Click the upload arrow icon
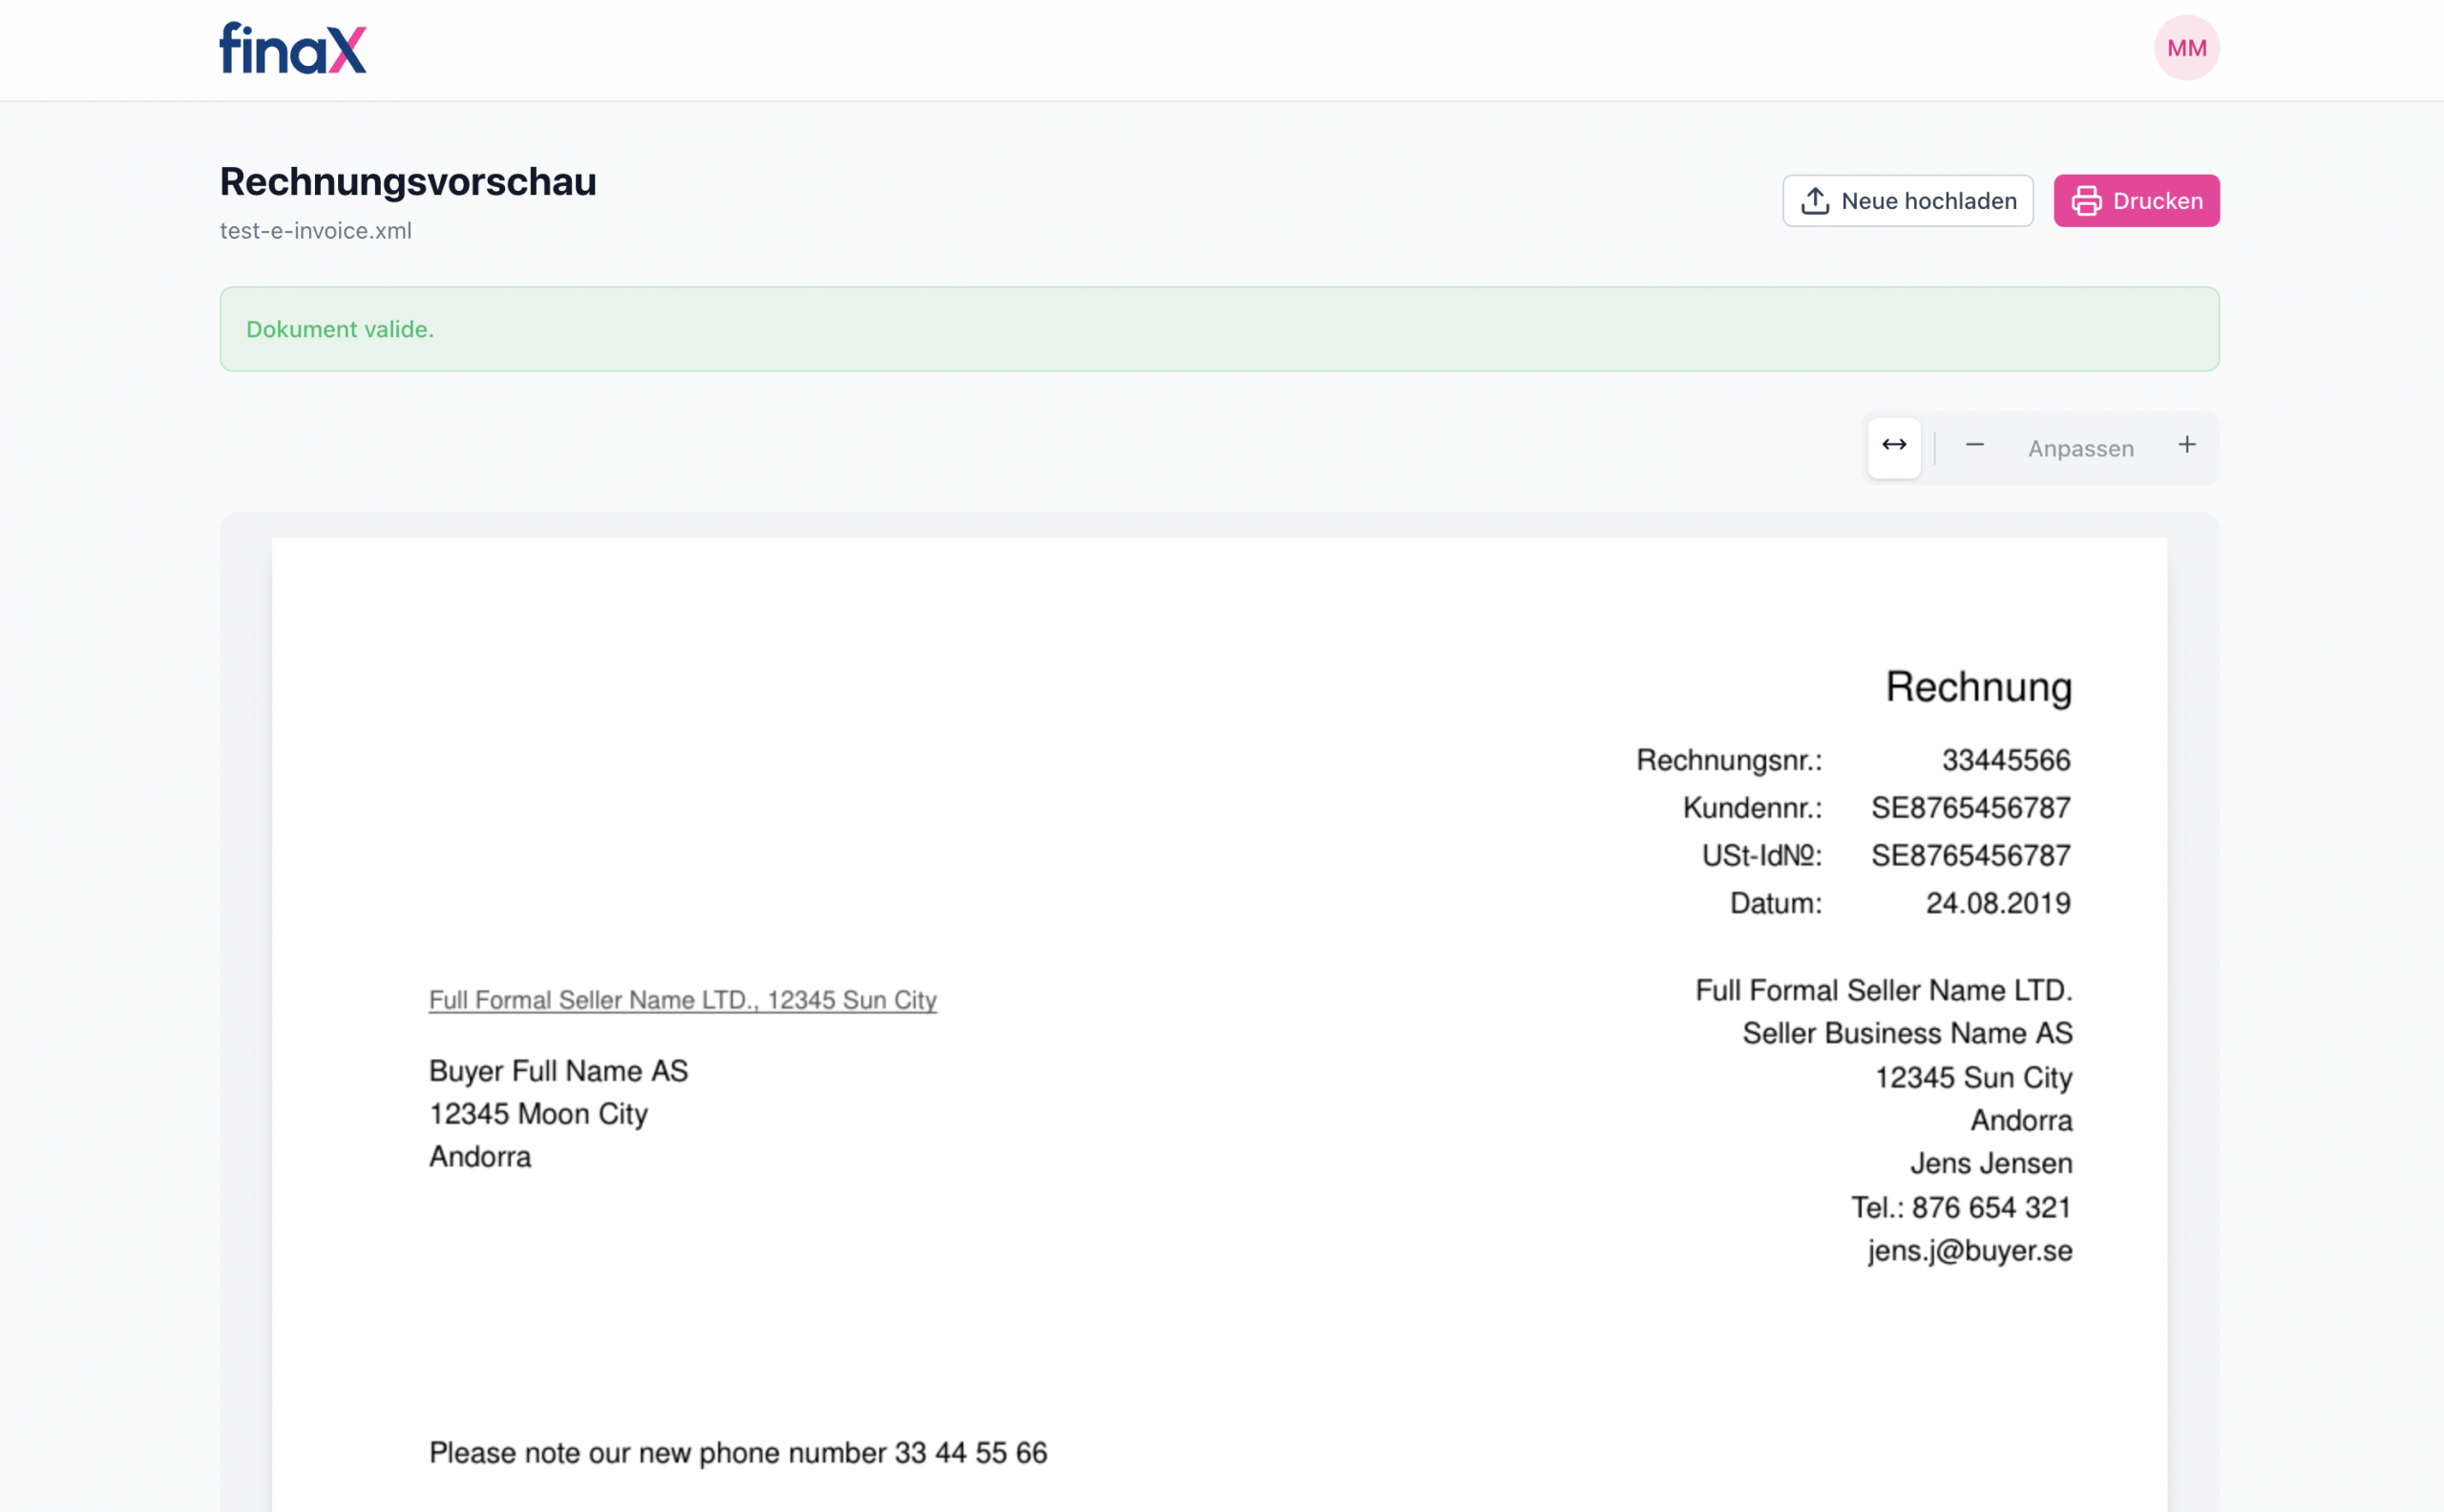 1815,201
